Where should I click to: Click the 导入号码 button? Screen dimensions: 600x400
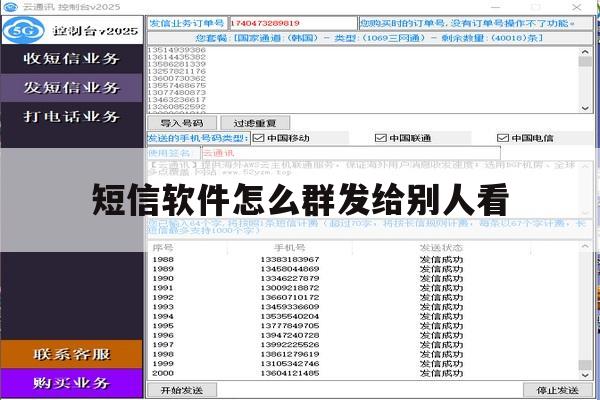click(182, 123)
